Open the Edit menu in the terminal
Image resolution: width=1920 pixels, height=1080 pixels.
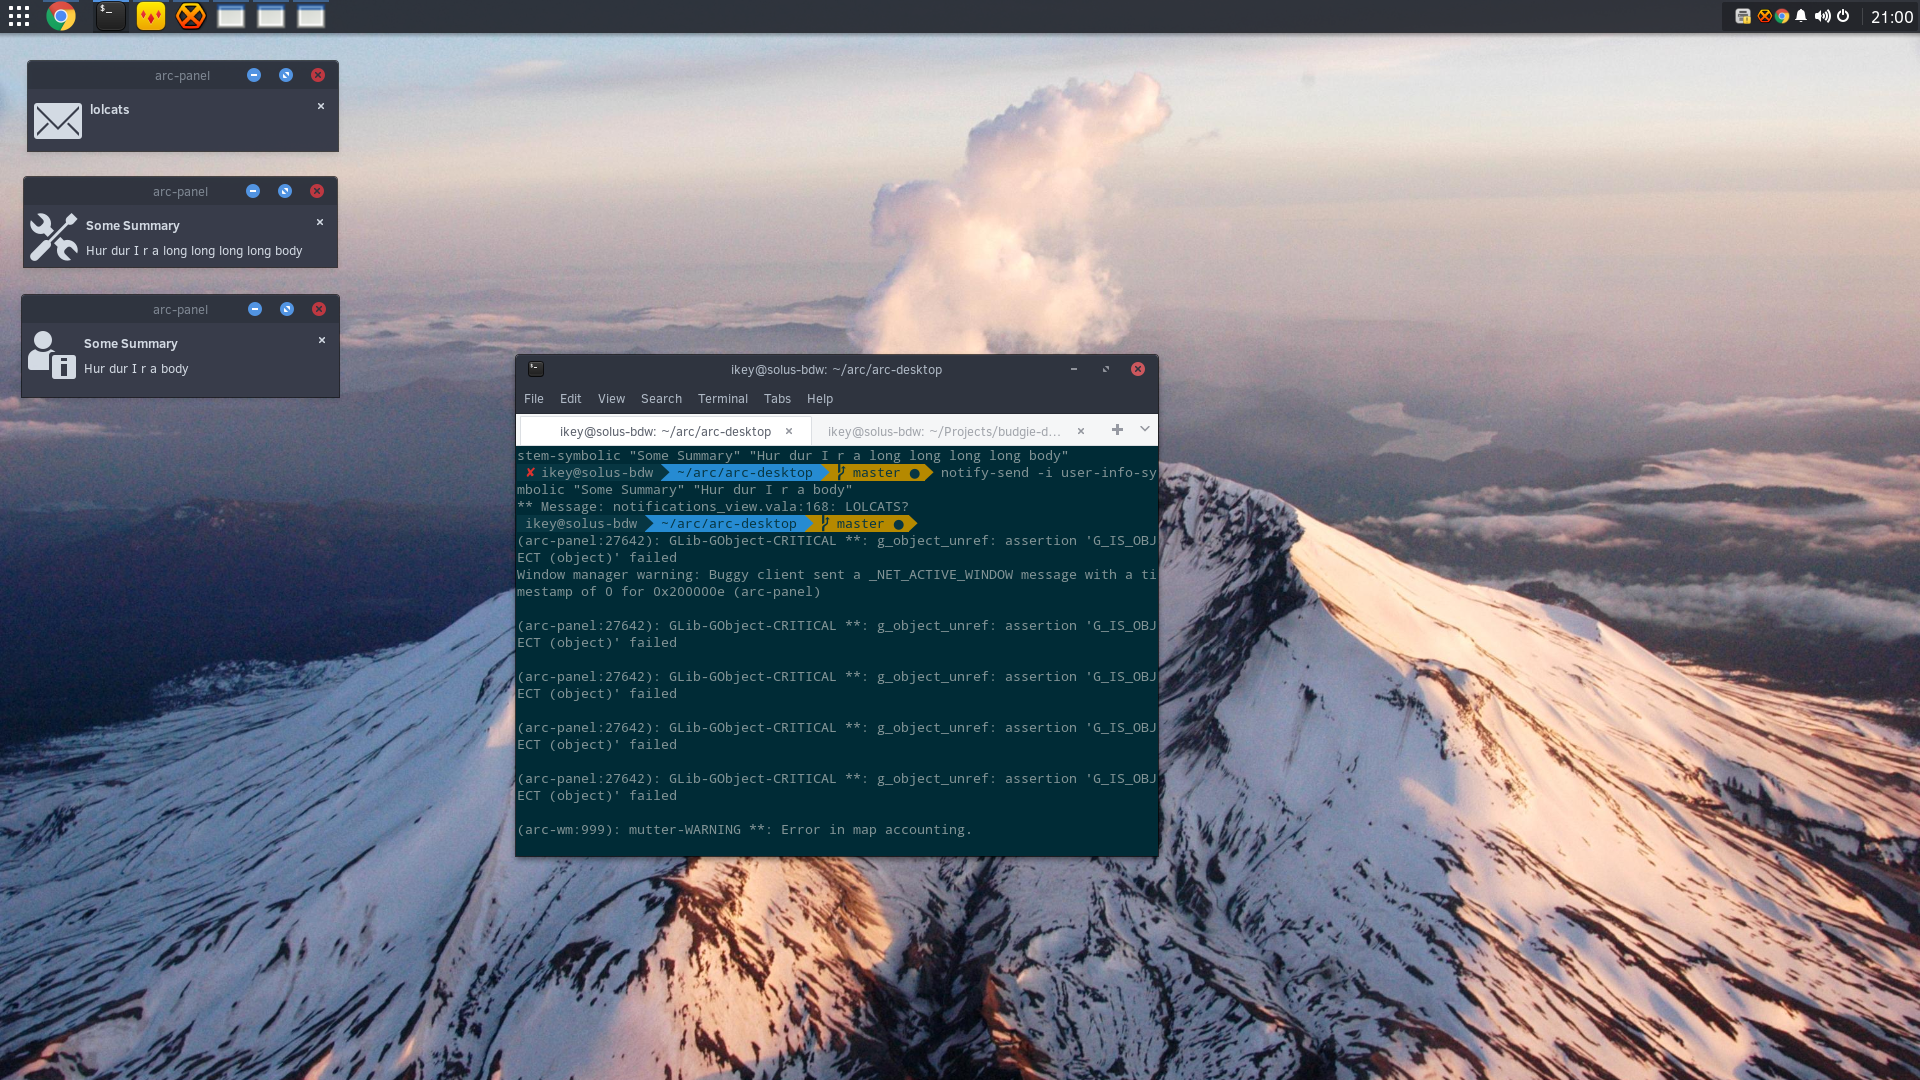571,399
